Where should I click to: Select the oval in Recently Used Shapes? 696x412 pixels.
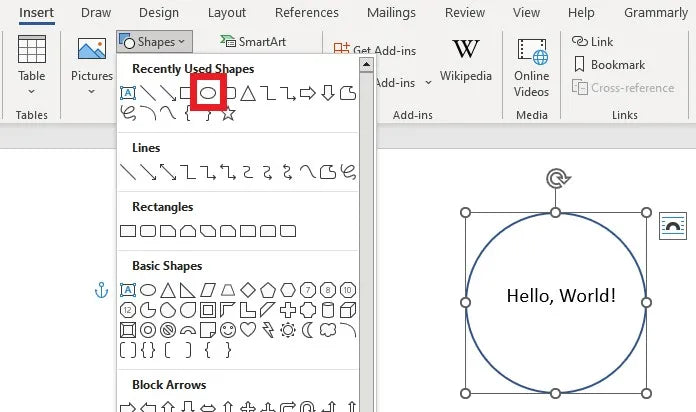coord(208,93)
